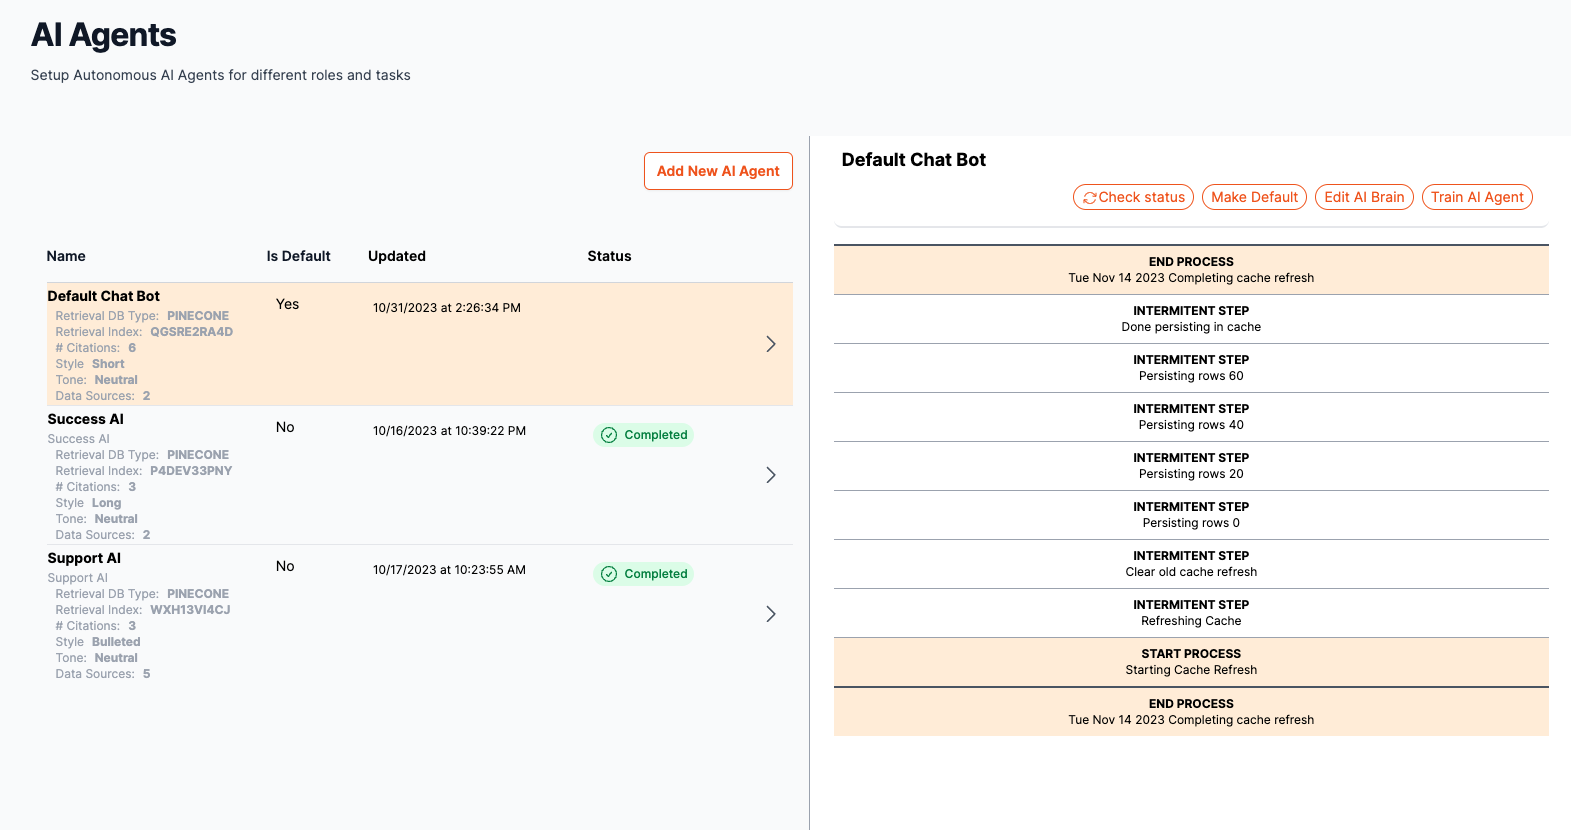This screenshot has width=1571, height=830.
Task: Expand Success AI row chevron
Action: click(x=770, y=475)
